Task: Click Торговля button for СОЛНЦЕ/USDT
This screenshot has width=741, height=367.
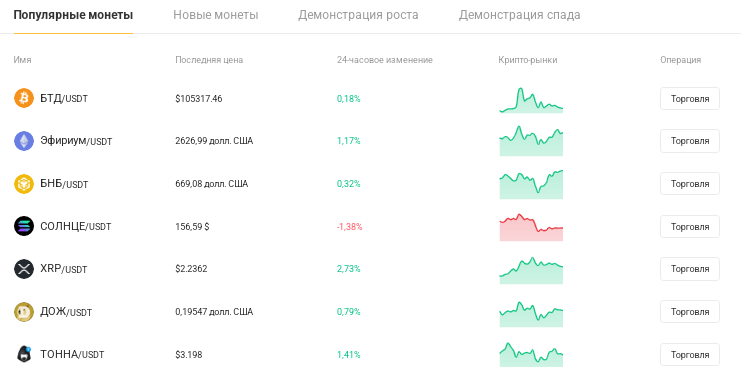Action: tap(689, 227)
